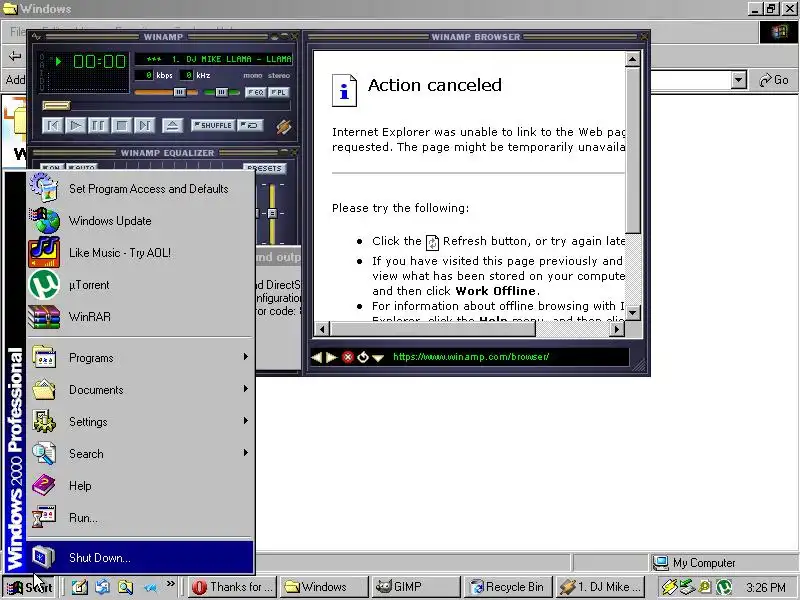Open the equalizer PRESETS menu
Viewport: 800px width, 600px height.
coord(265,168)
